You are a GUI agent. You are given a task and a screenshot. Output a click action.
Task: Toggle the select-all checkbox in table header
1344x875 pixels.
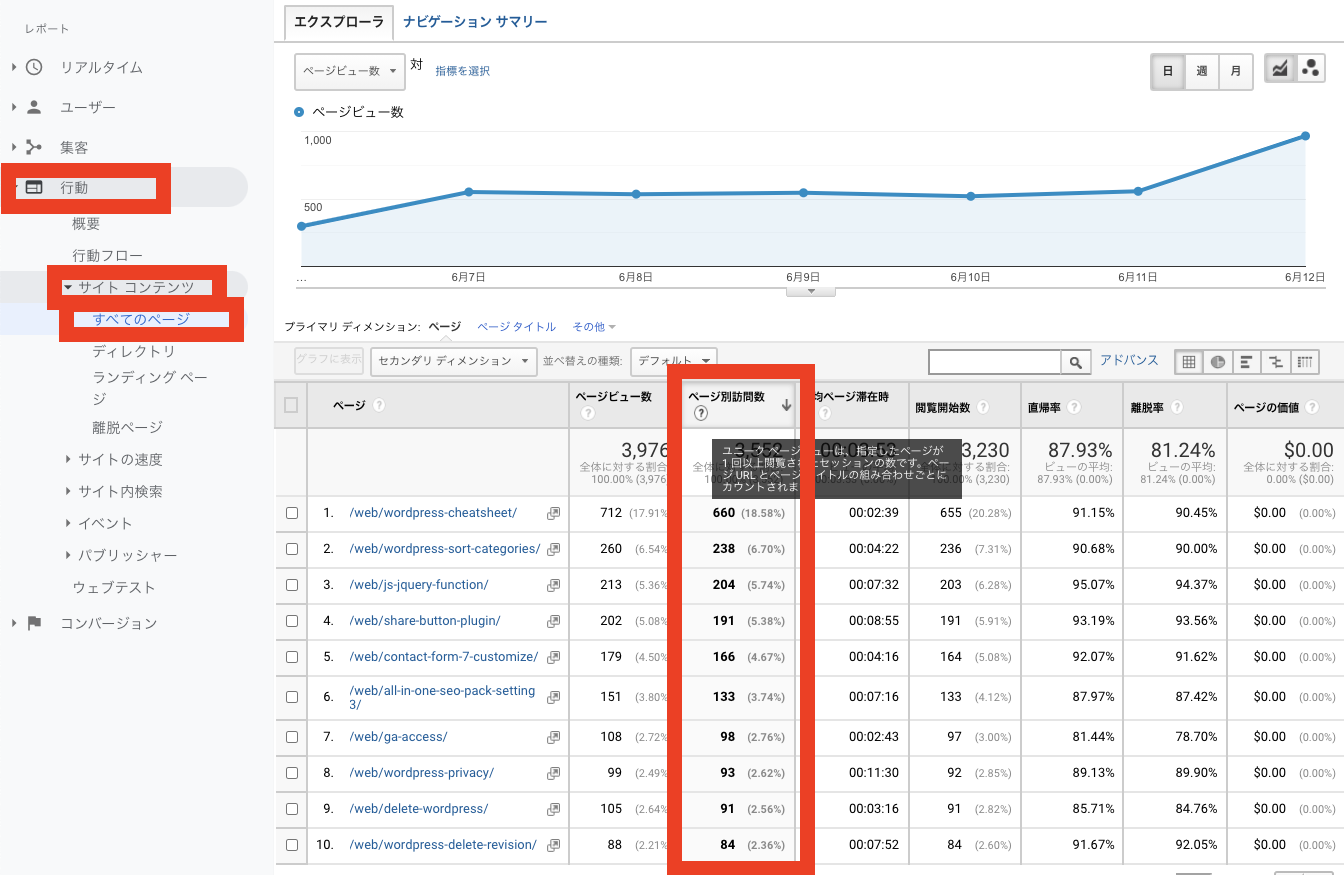(x=291, y=405)
